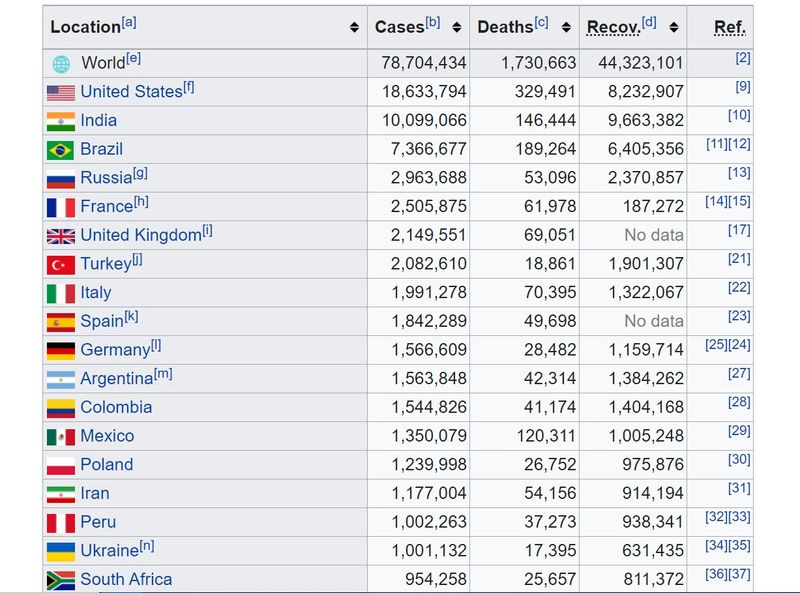Screen dimensions: 800x593
Task: Open the Colombia country link
Action: tap(116, 407)
